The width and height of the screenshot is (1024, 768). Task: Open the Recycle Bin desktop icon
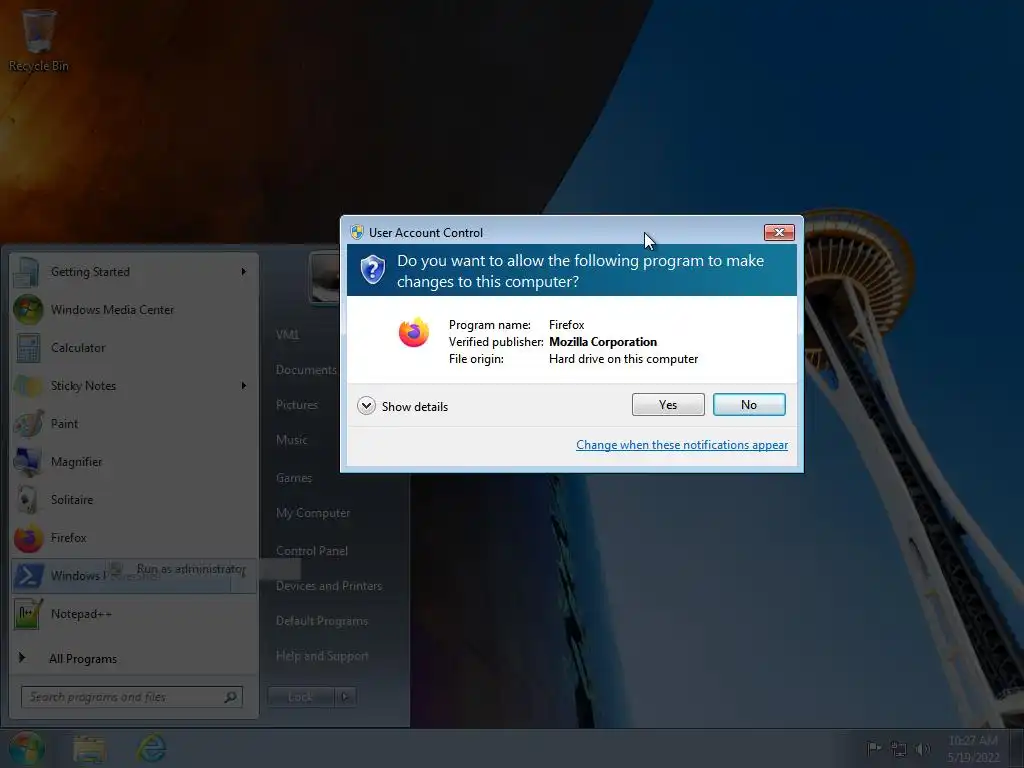[39, 39]
